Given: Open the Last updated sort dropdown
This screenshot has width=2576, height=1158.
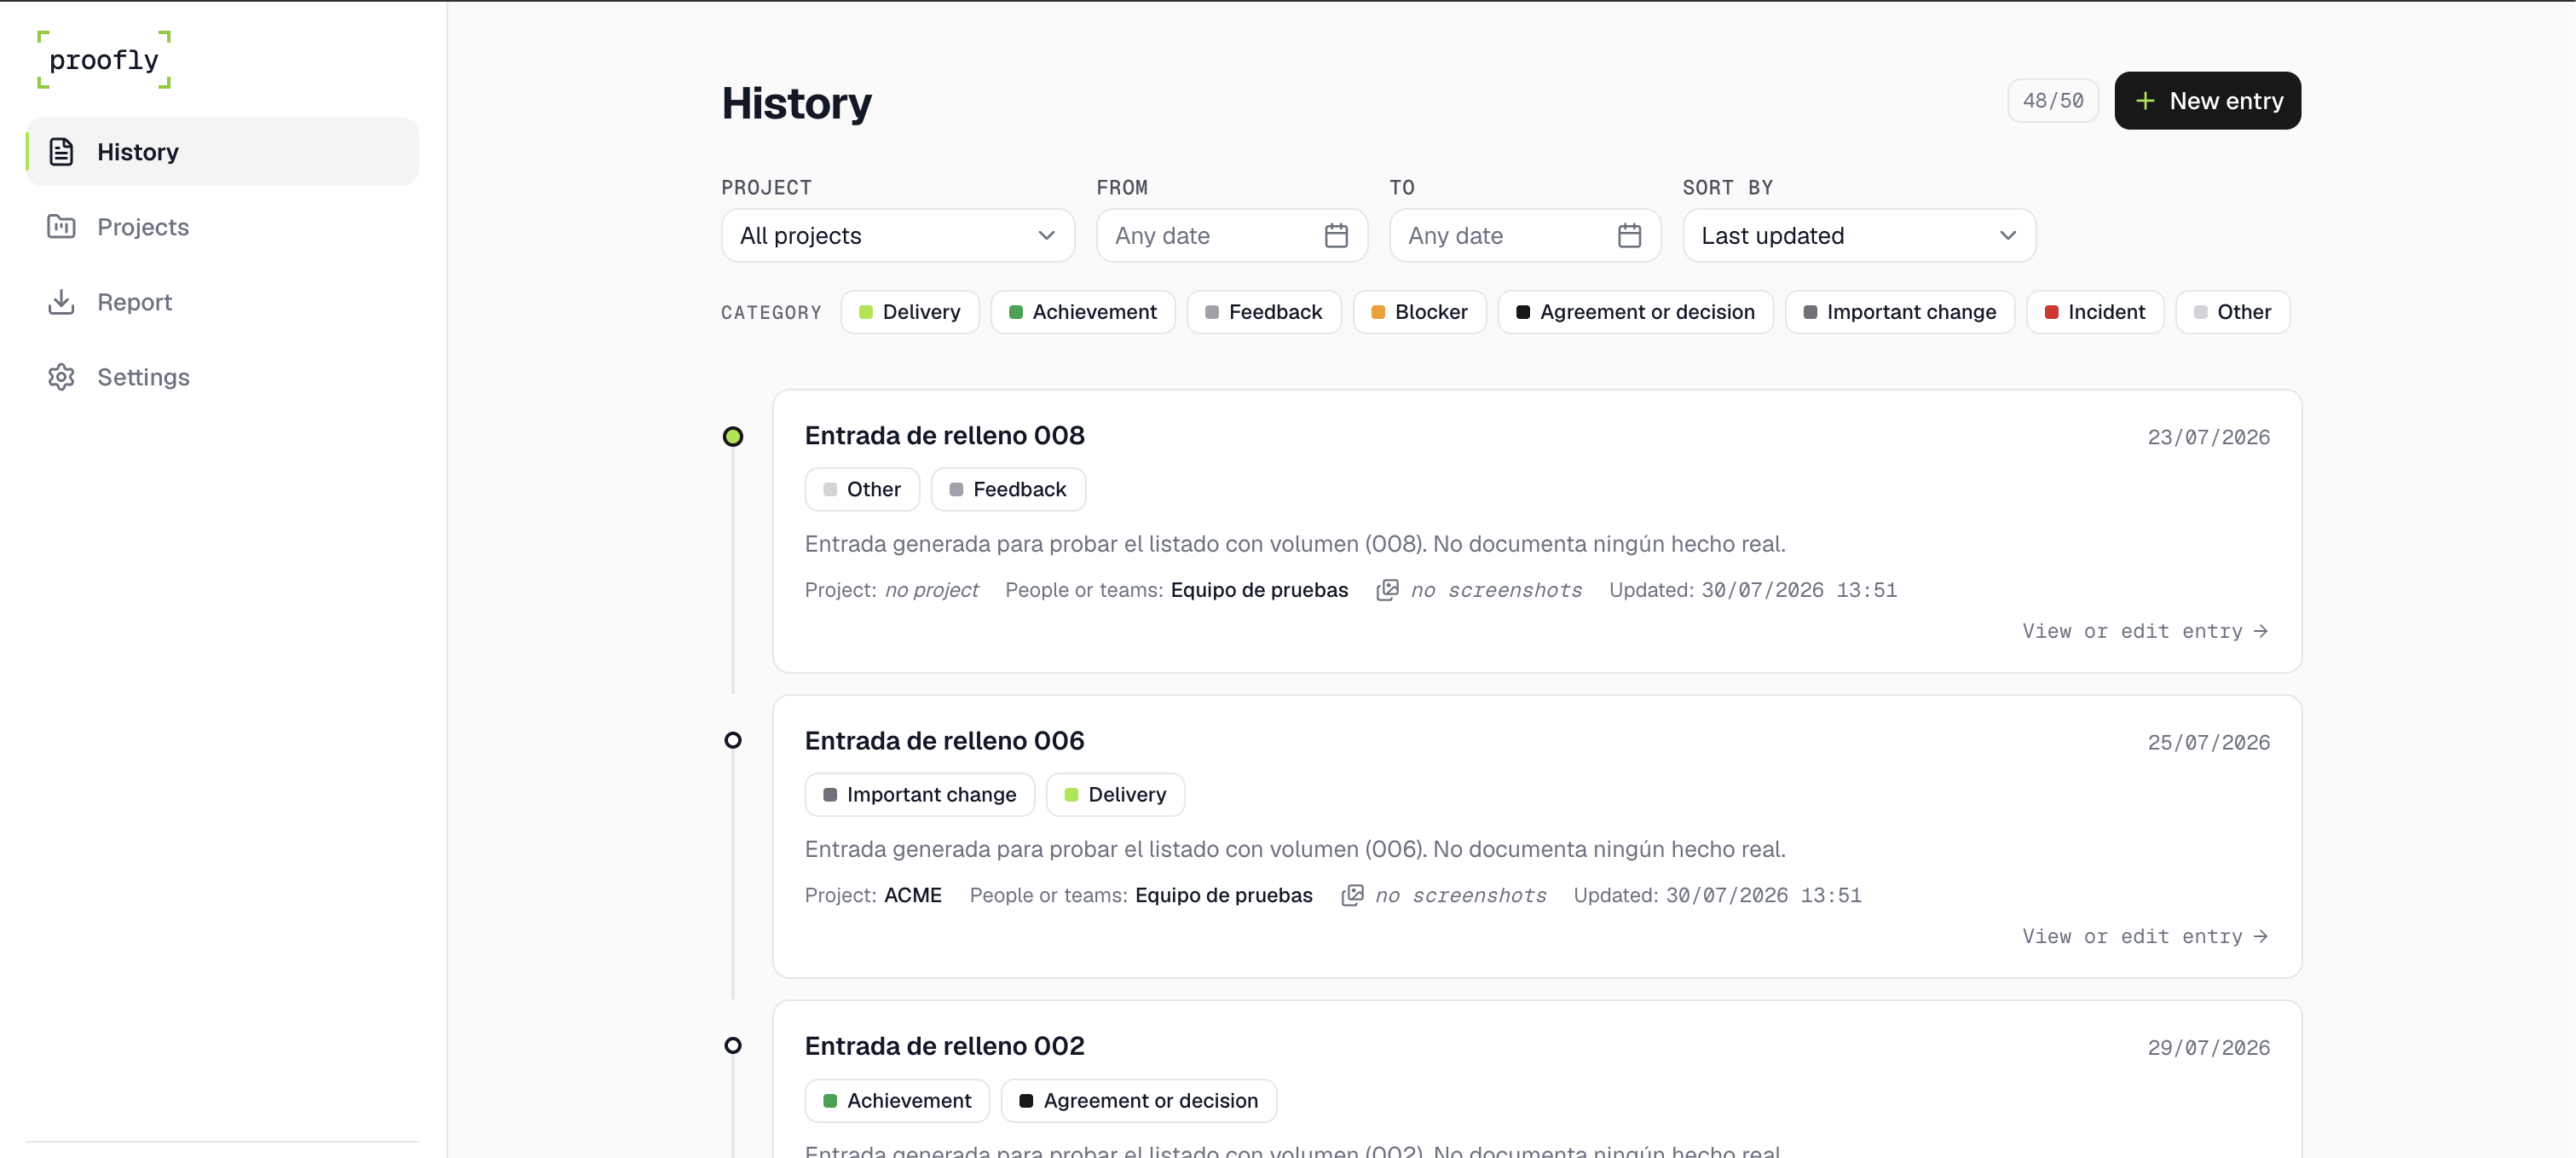Looking at the screenshot, I should (1858, 236).
